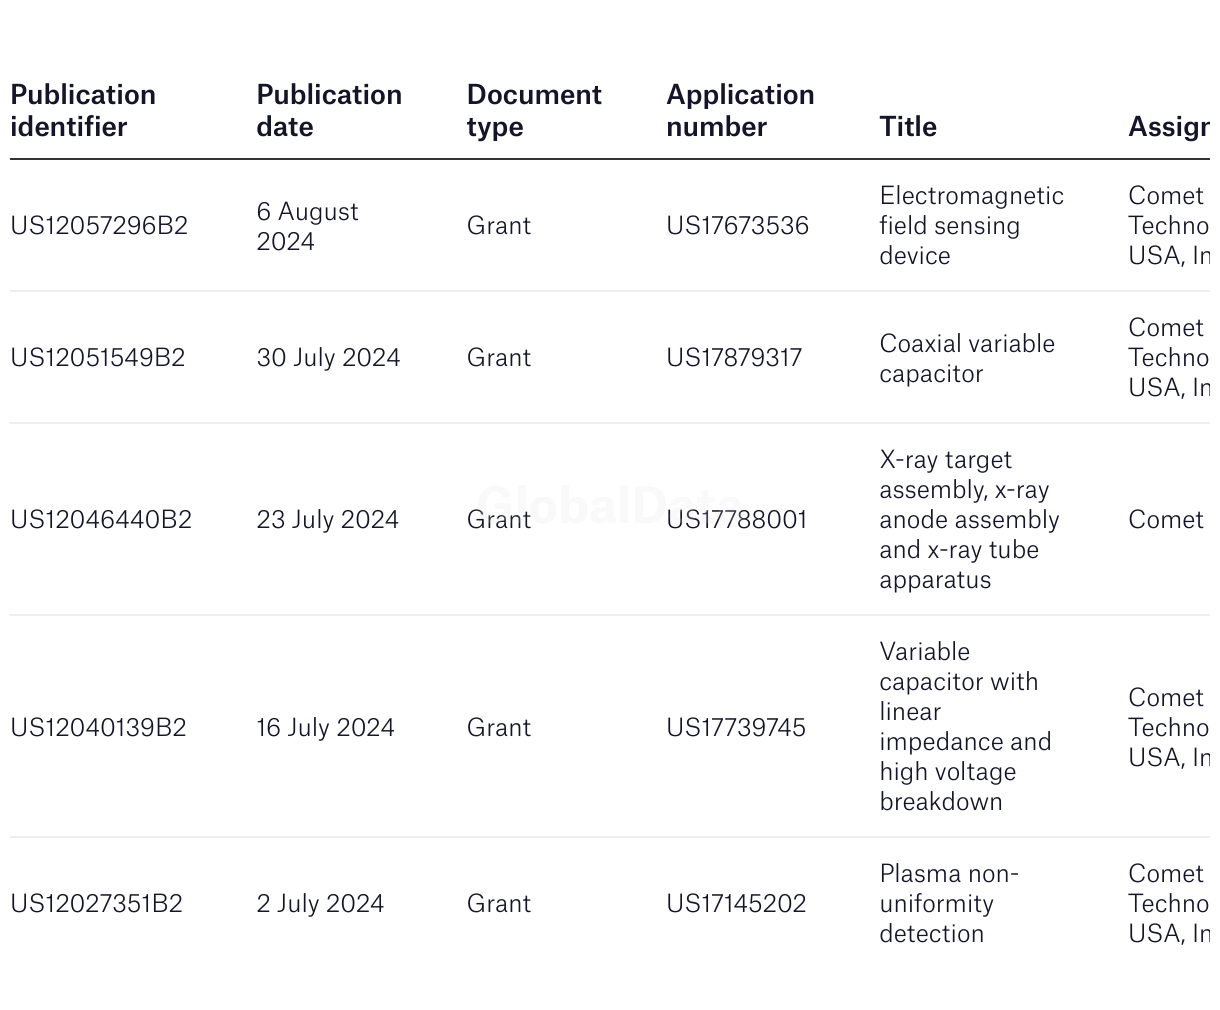
Task: Click application number US17145202
Action: tap(736, 904)
